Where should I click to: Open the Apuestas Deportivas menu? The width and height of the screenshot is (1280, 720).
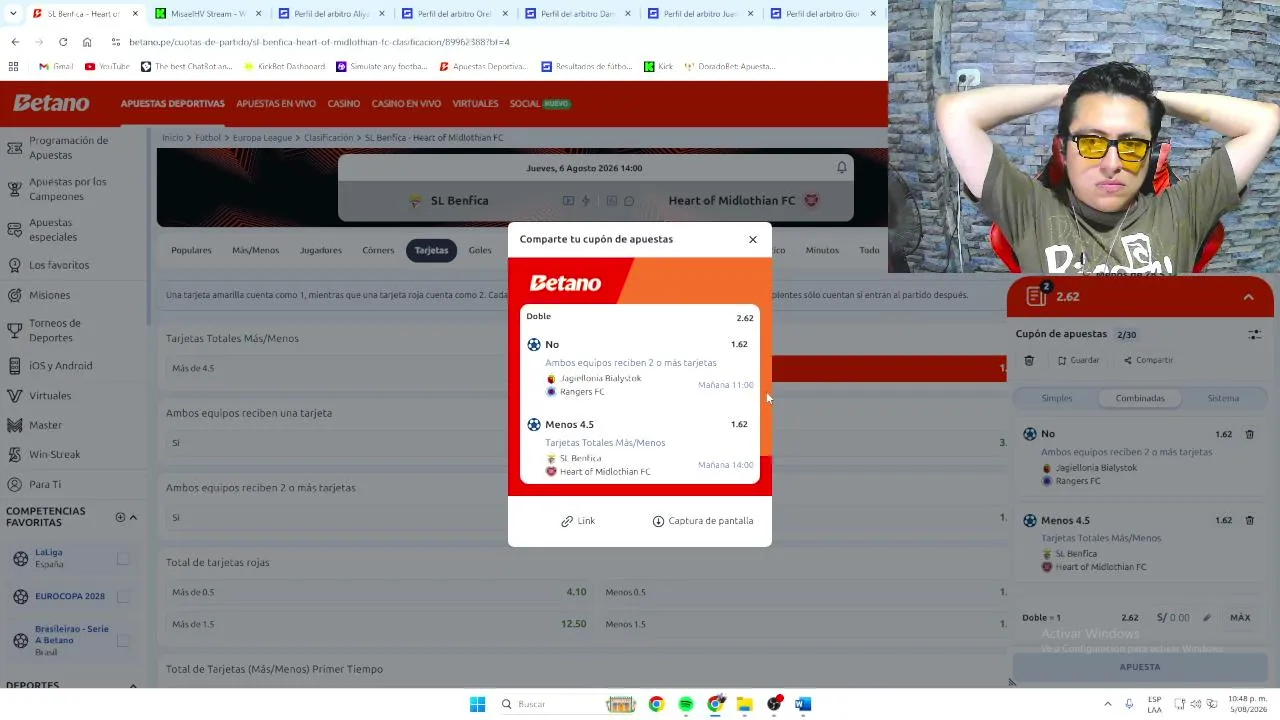pyautogui.click(x=172, y=103)
